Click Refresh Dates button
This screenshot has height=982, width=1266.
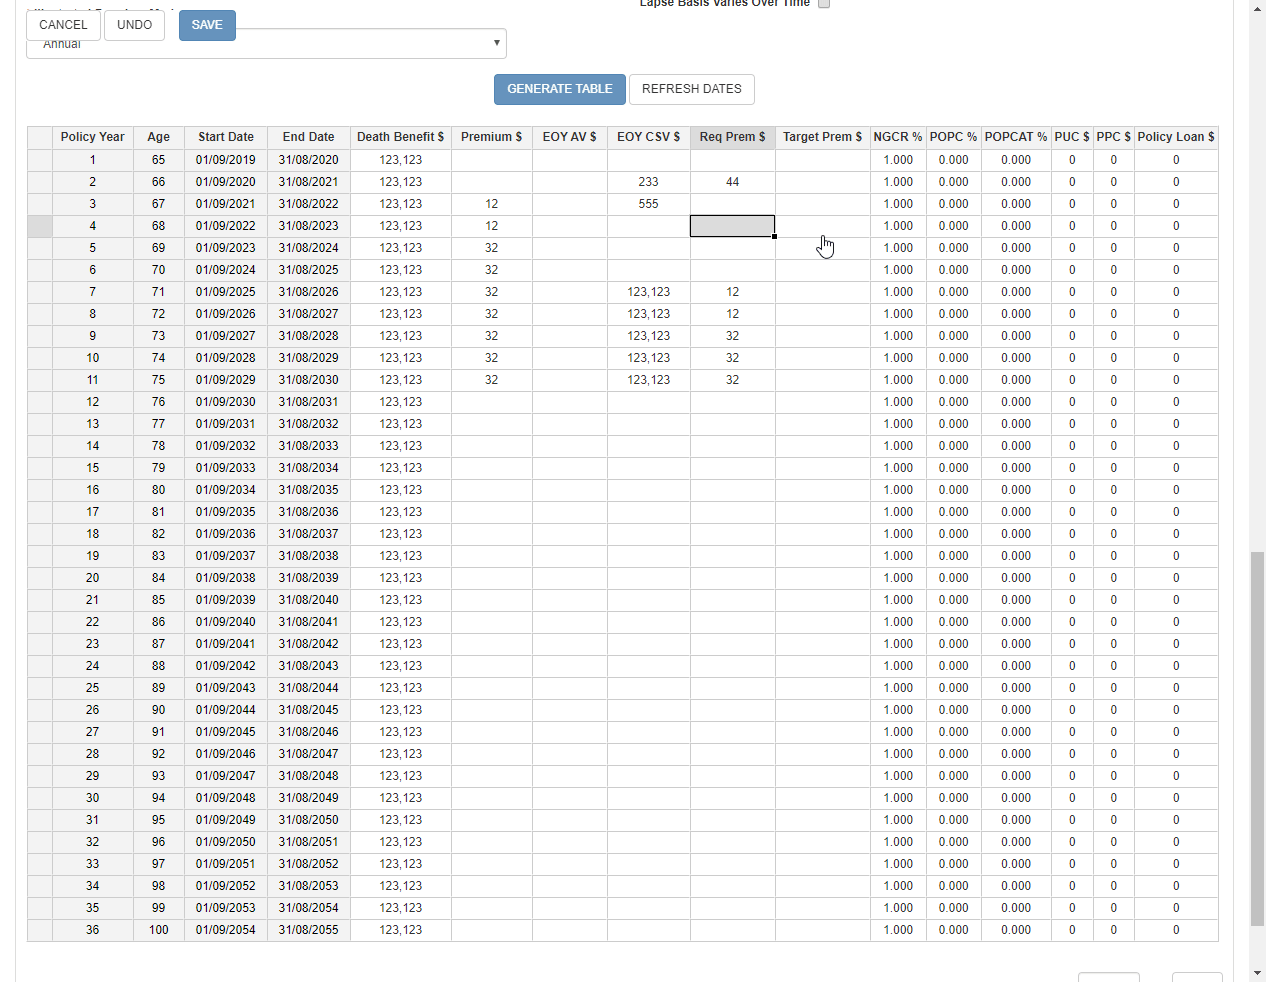pyautogui.click(x=691, y=89)
